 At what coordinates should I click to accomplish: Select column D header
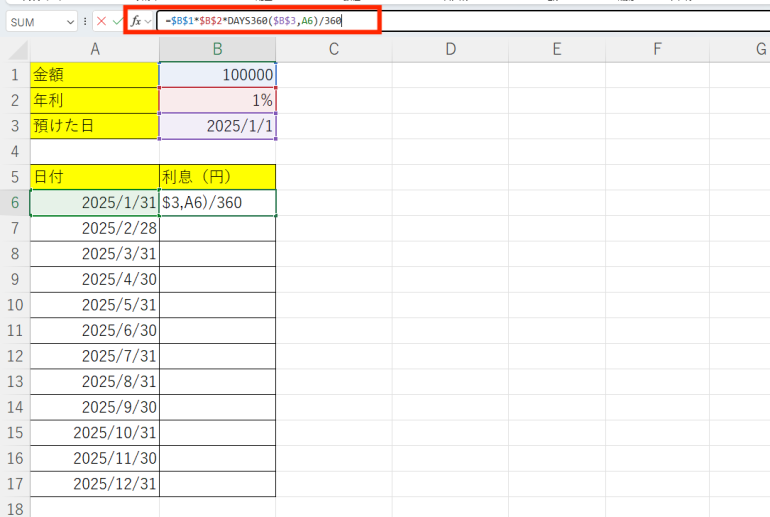tap(450, 49)
